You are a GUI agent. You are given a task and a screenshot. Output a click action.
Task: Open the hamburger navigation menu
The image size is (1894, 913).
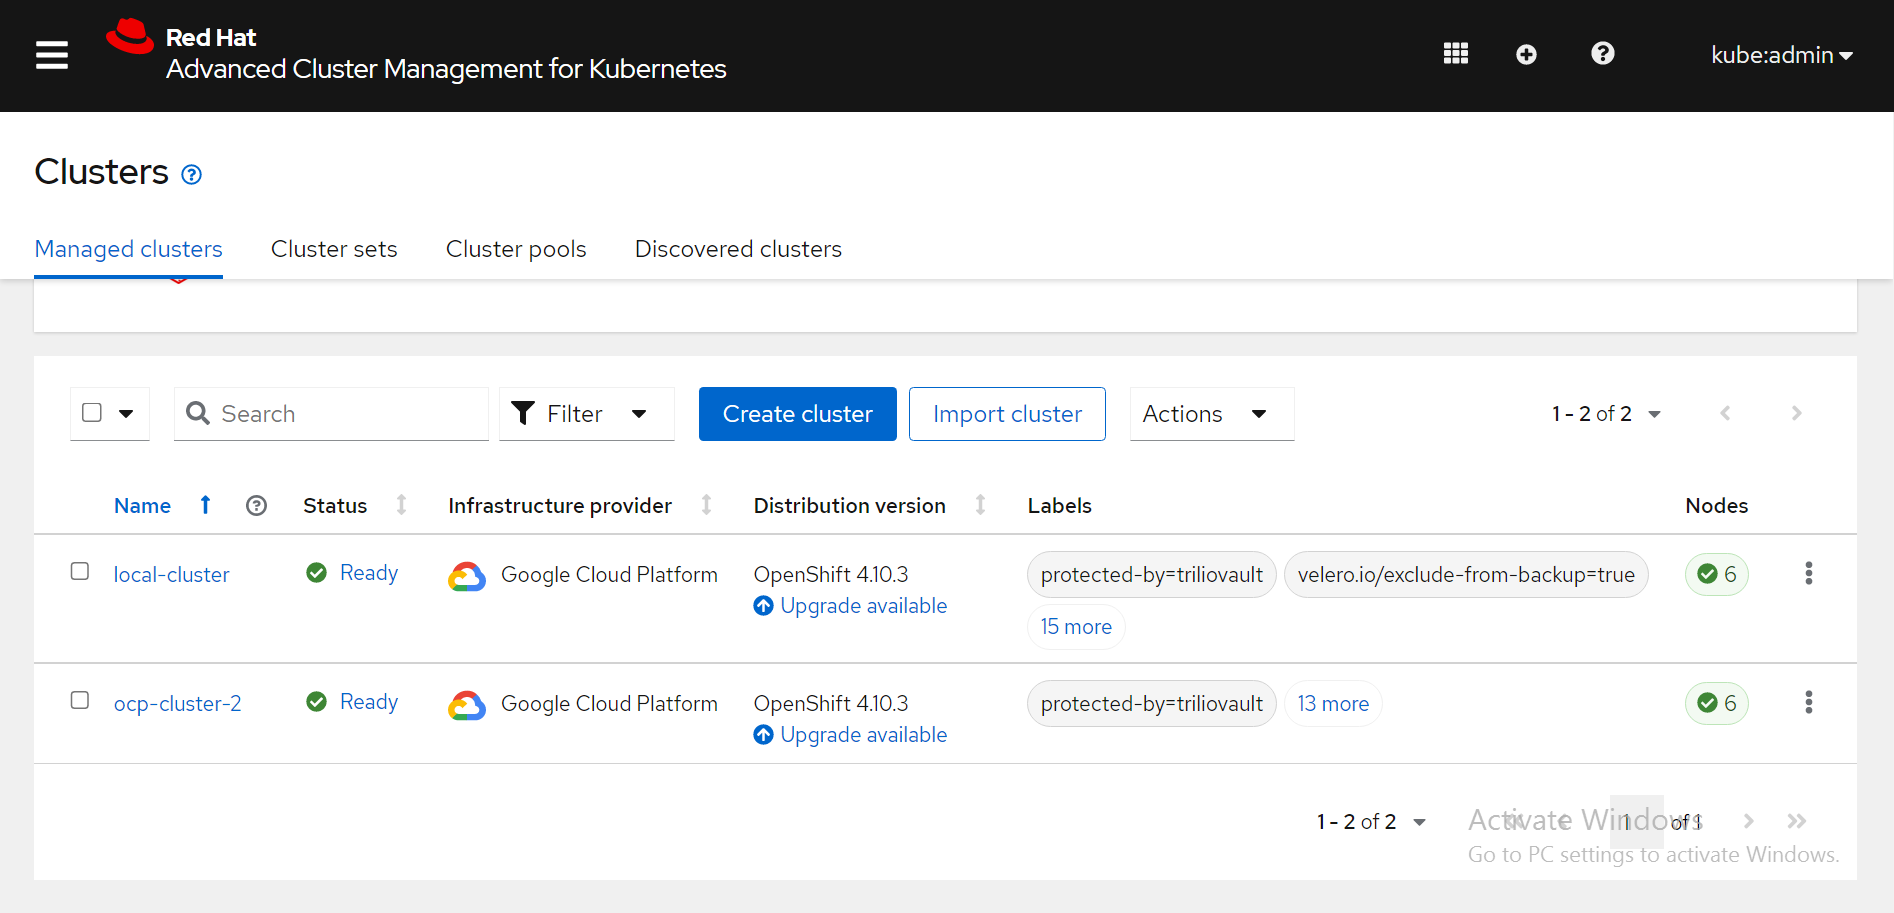point(52,55)
